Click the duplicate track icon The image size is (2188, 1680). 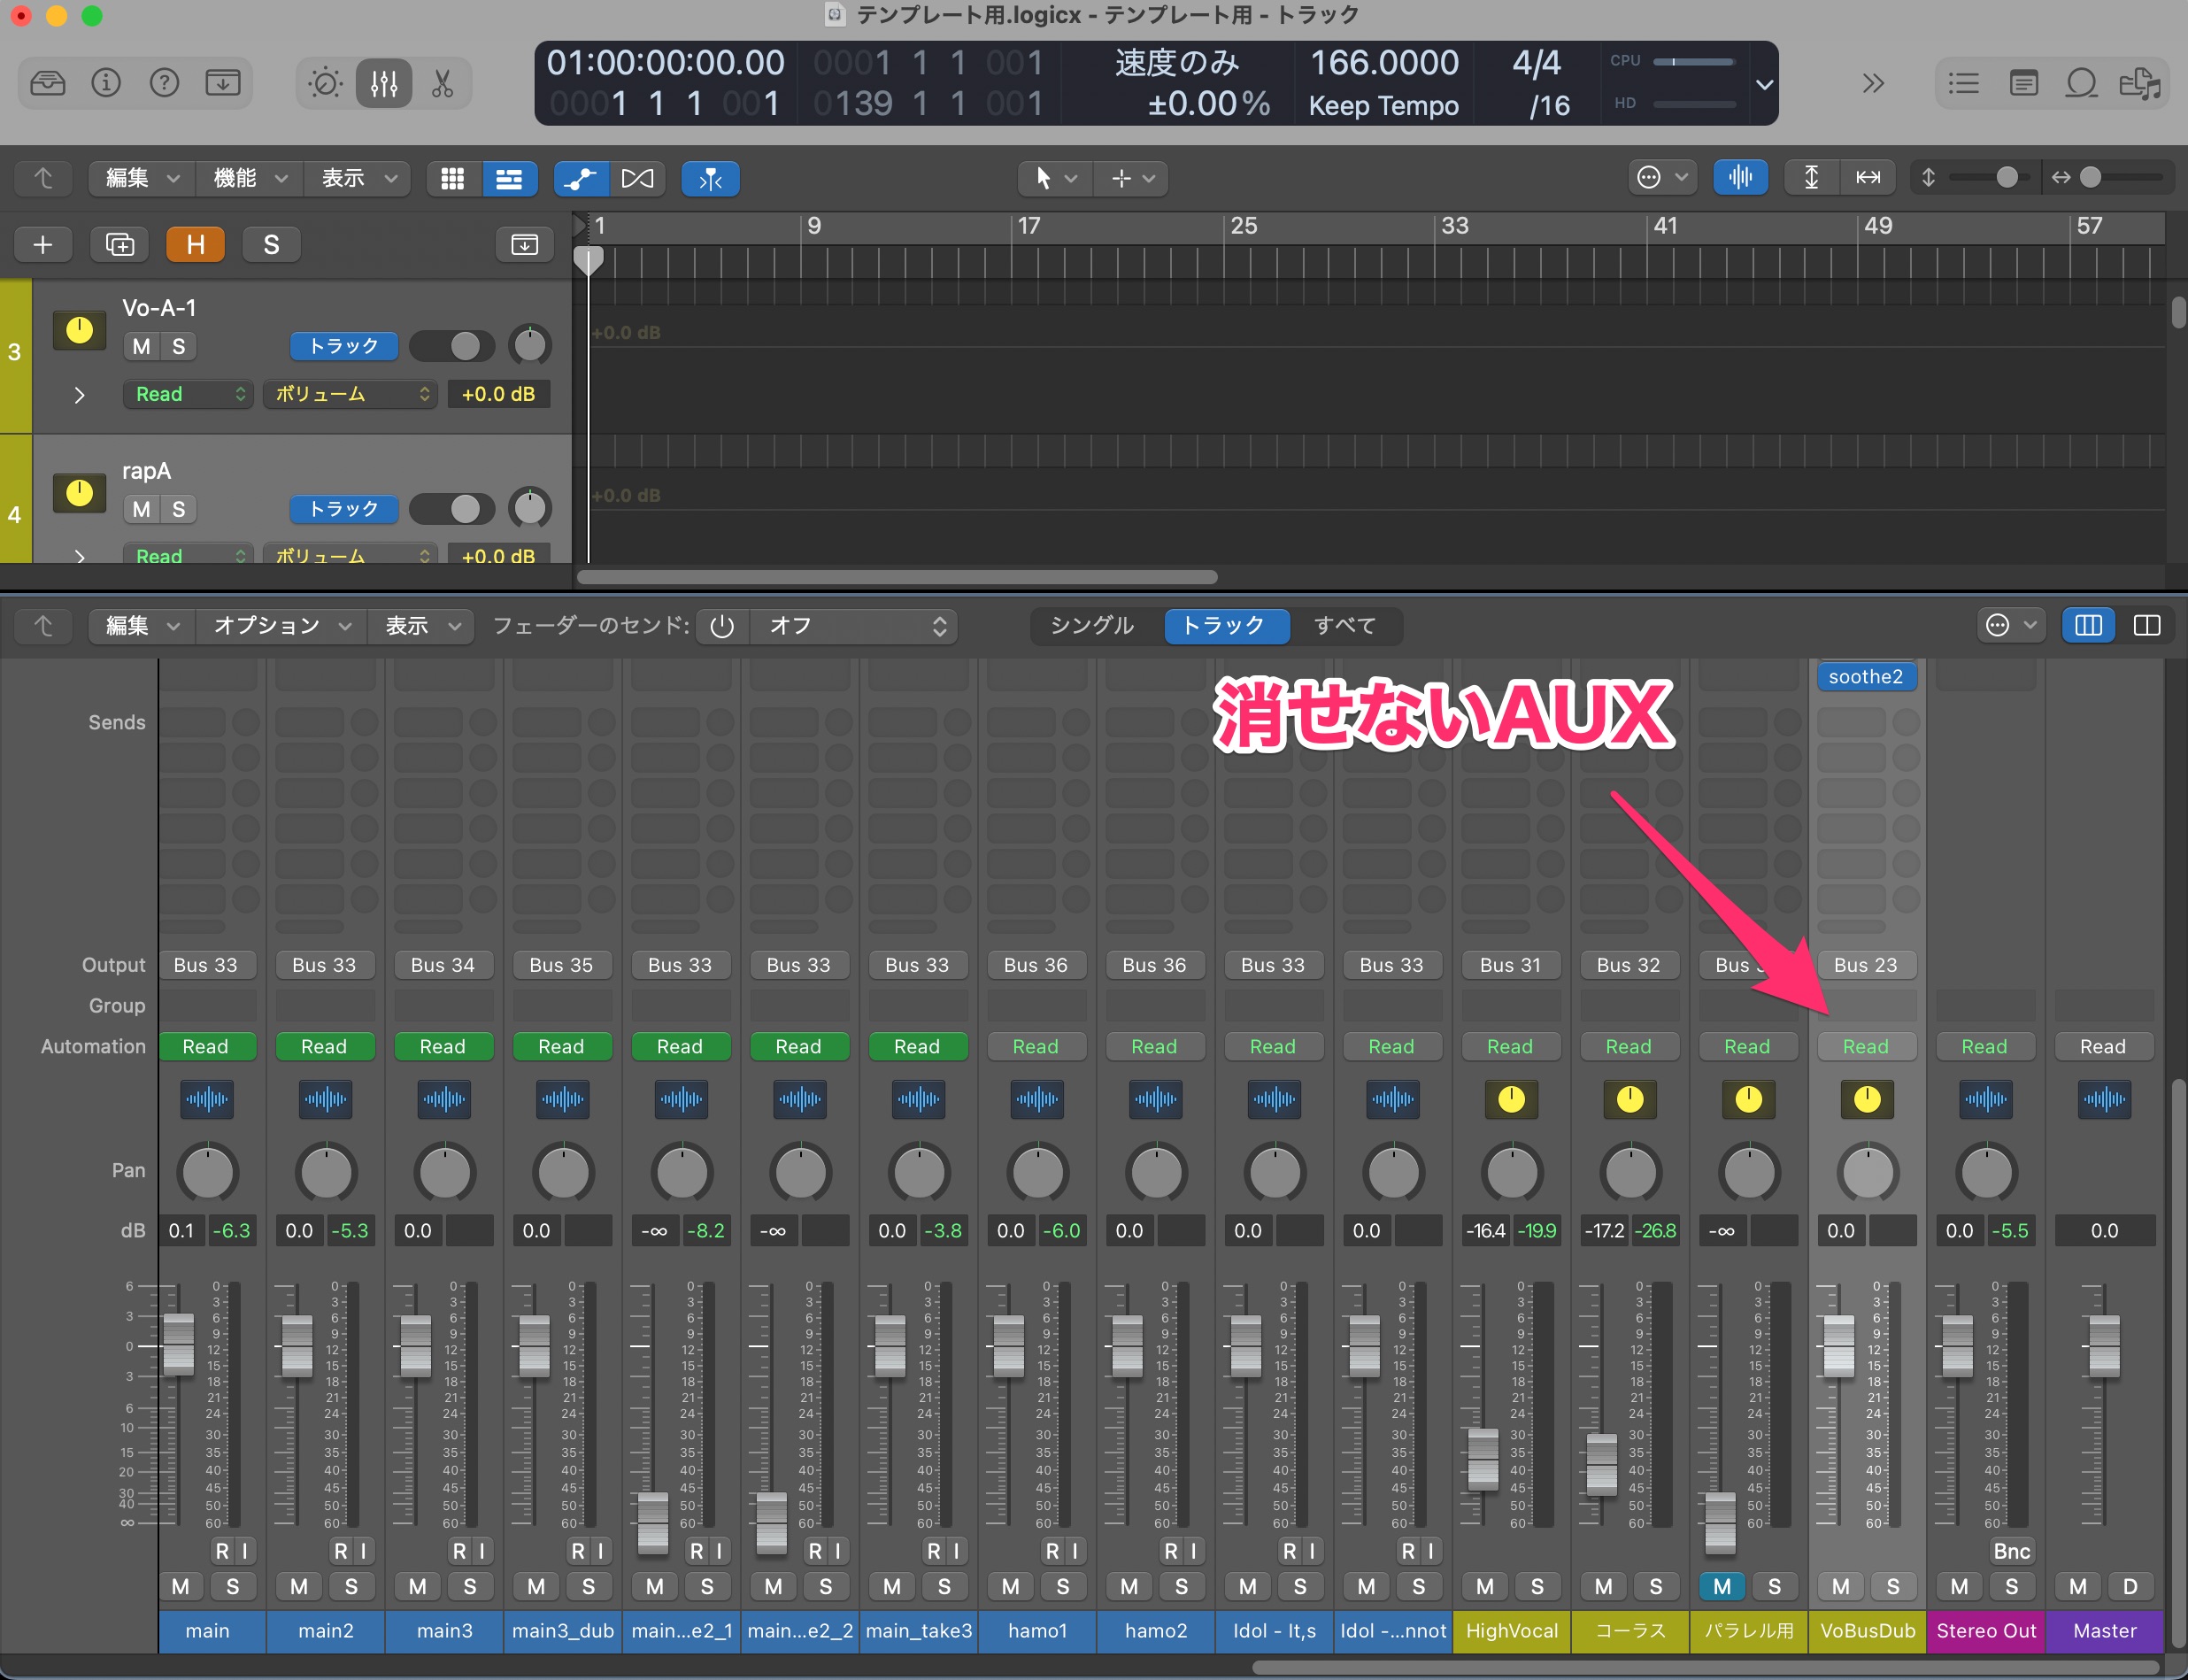pyautogui.click(x=119, y=245)
